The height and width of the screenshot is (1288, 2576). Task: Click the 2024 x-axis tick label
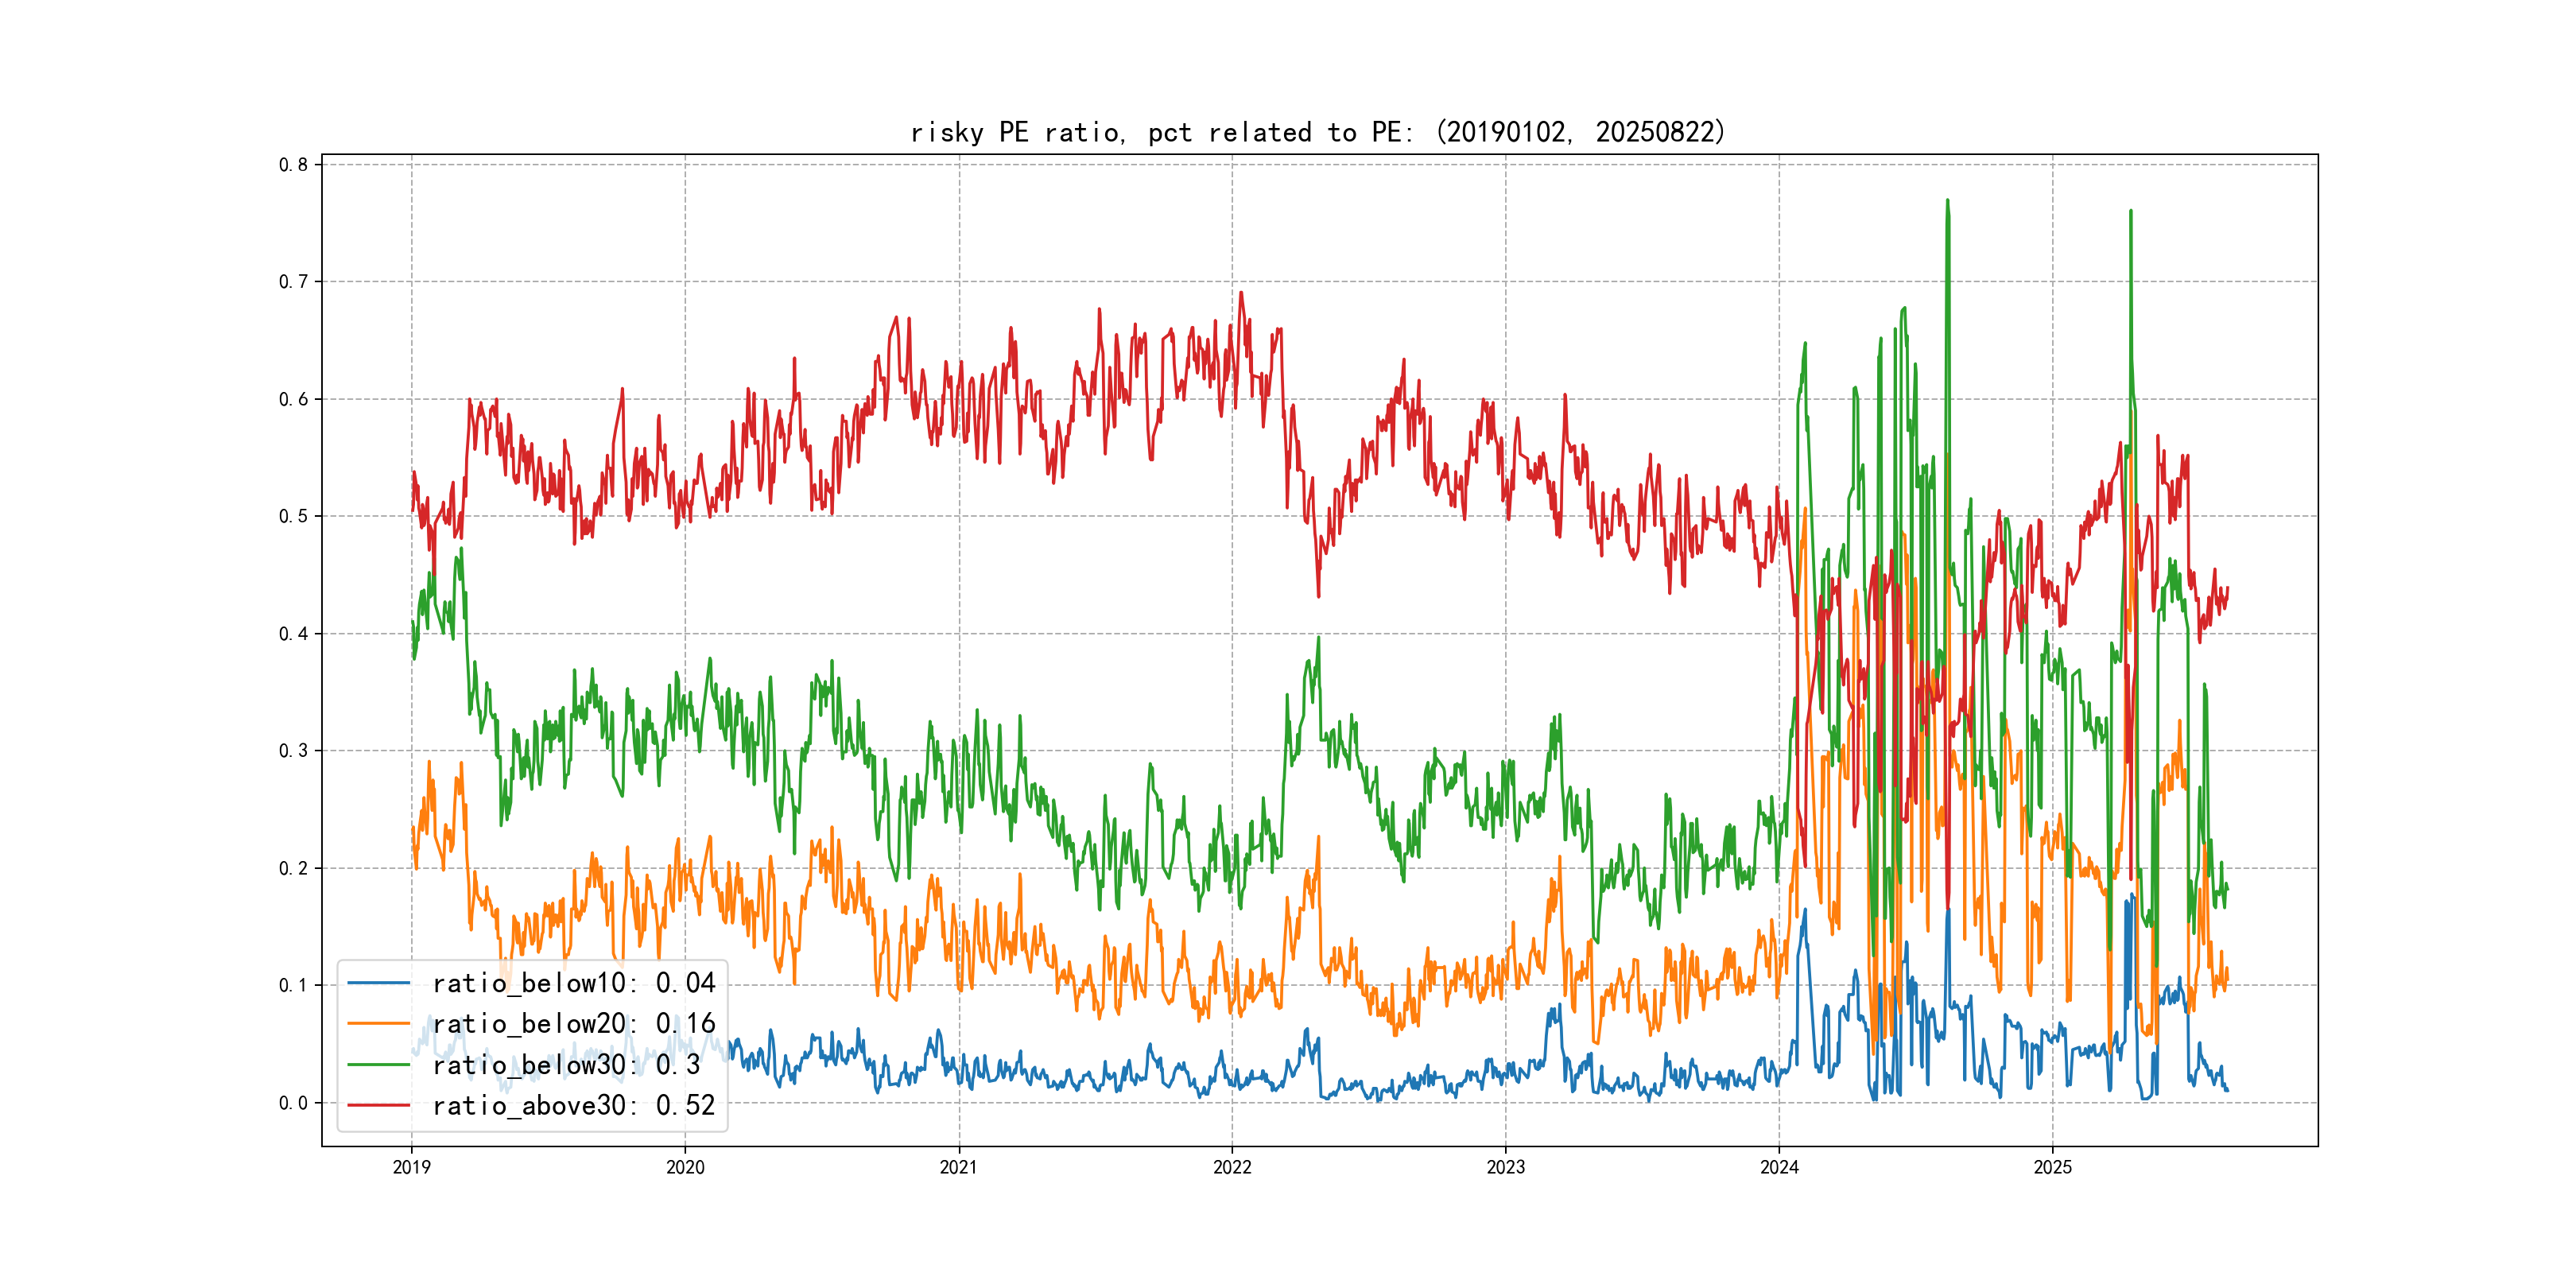1779,1167
